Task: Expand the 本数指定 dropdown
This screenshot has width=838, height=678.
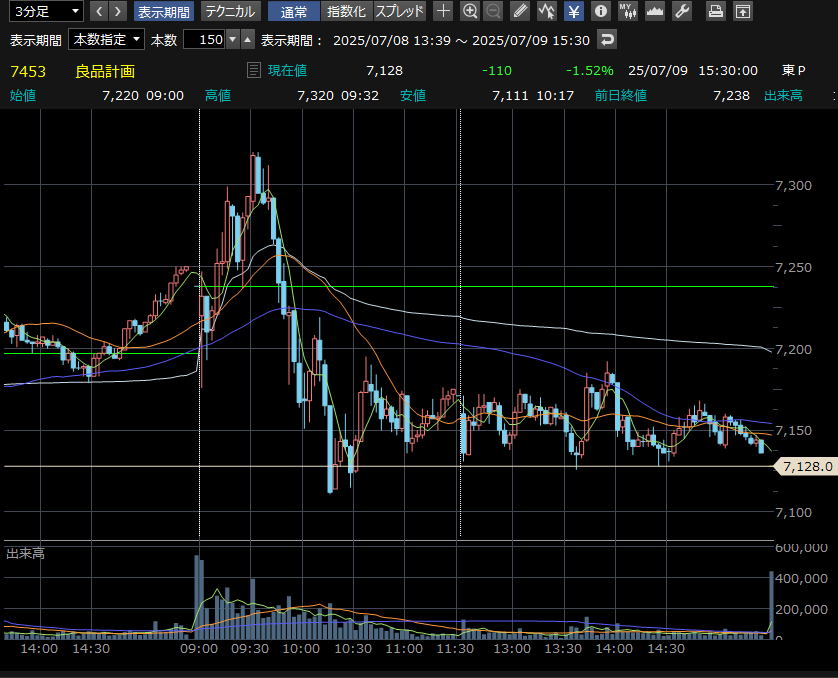Action: 106,40
